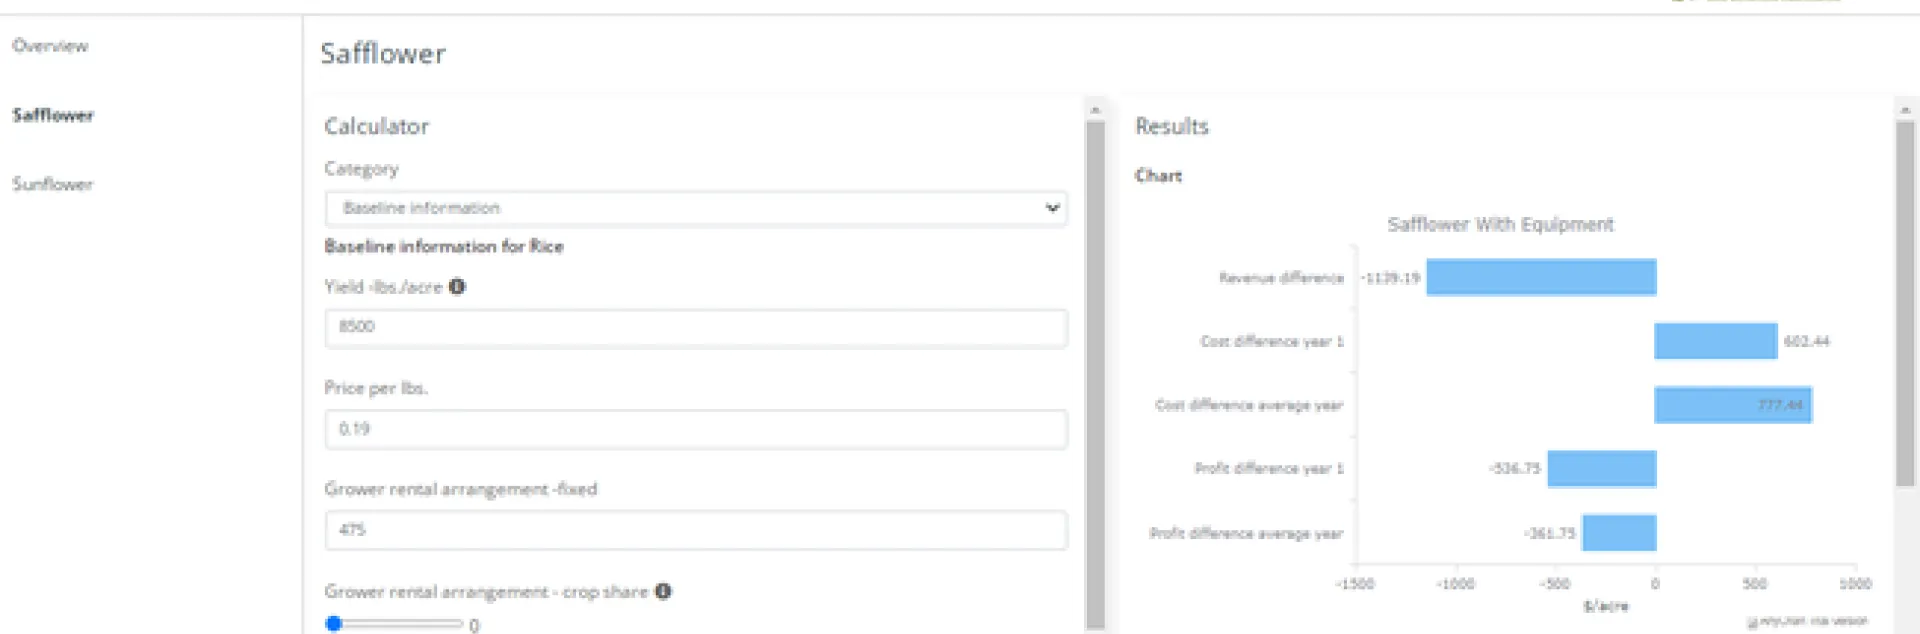Click the Revenue difference bar in chart
Screen dimensions: 1920x634
1540,277
